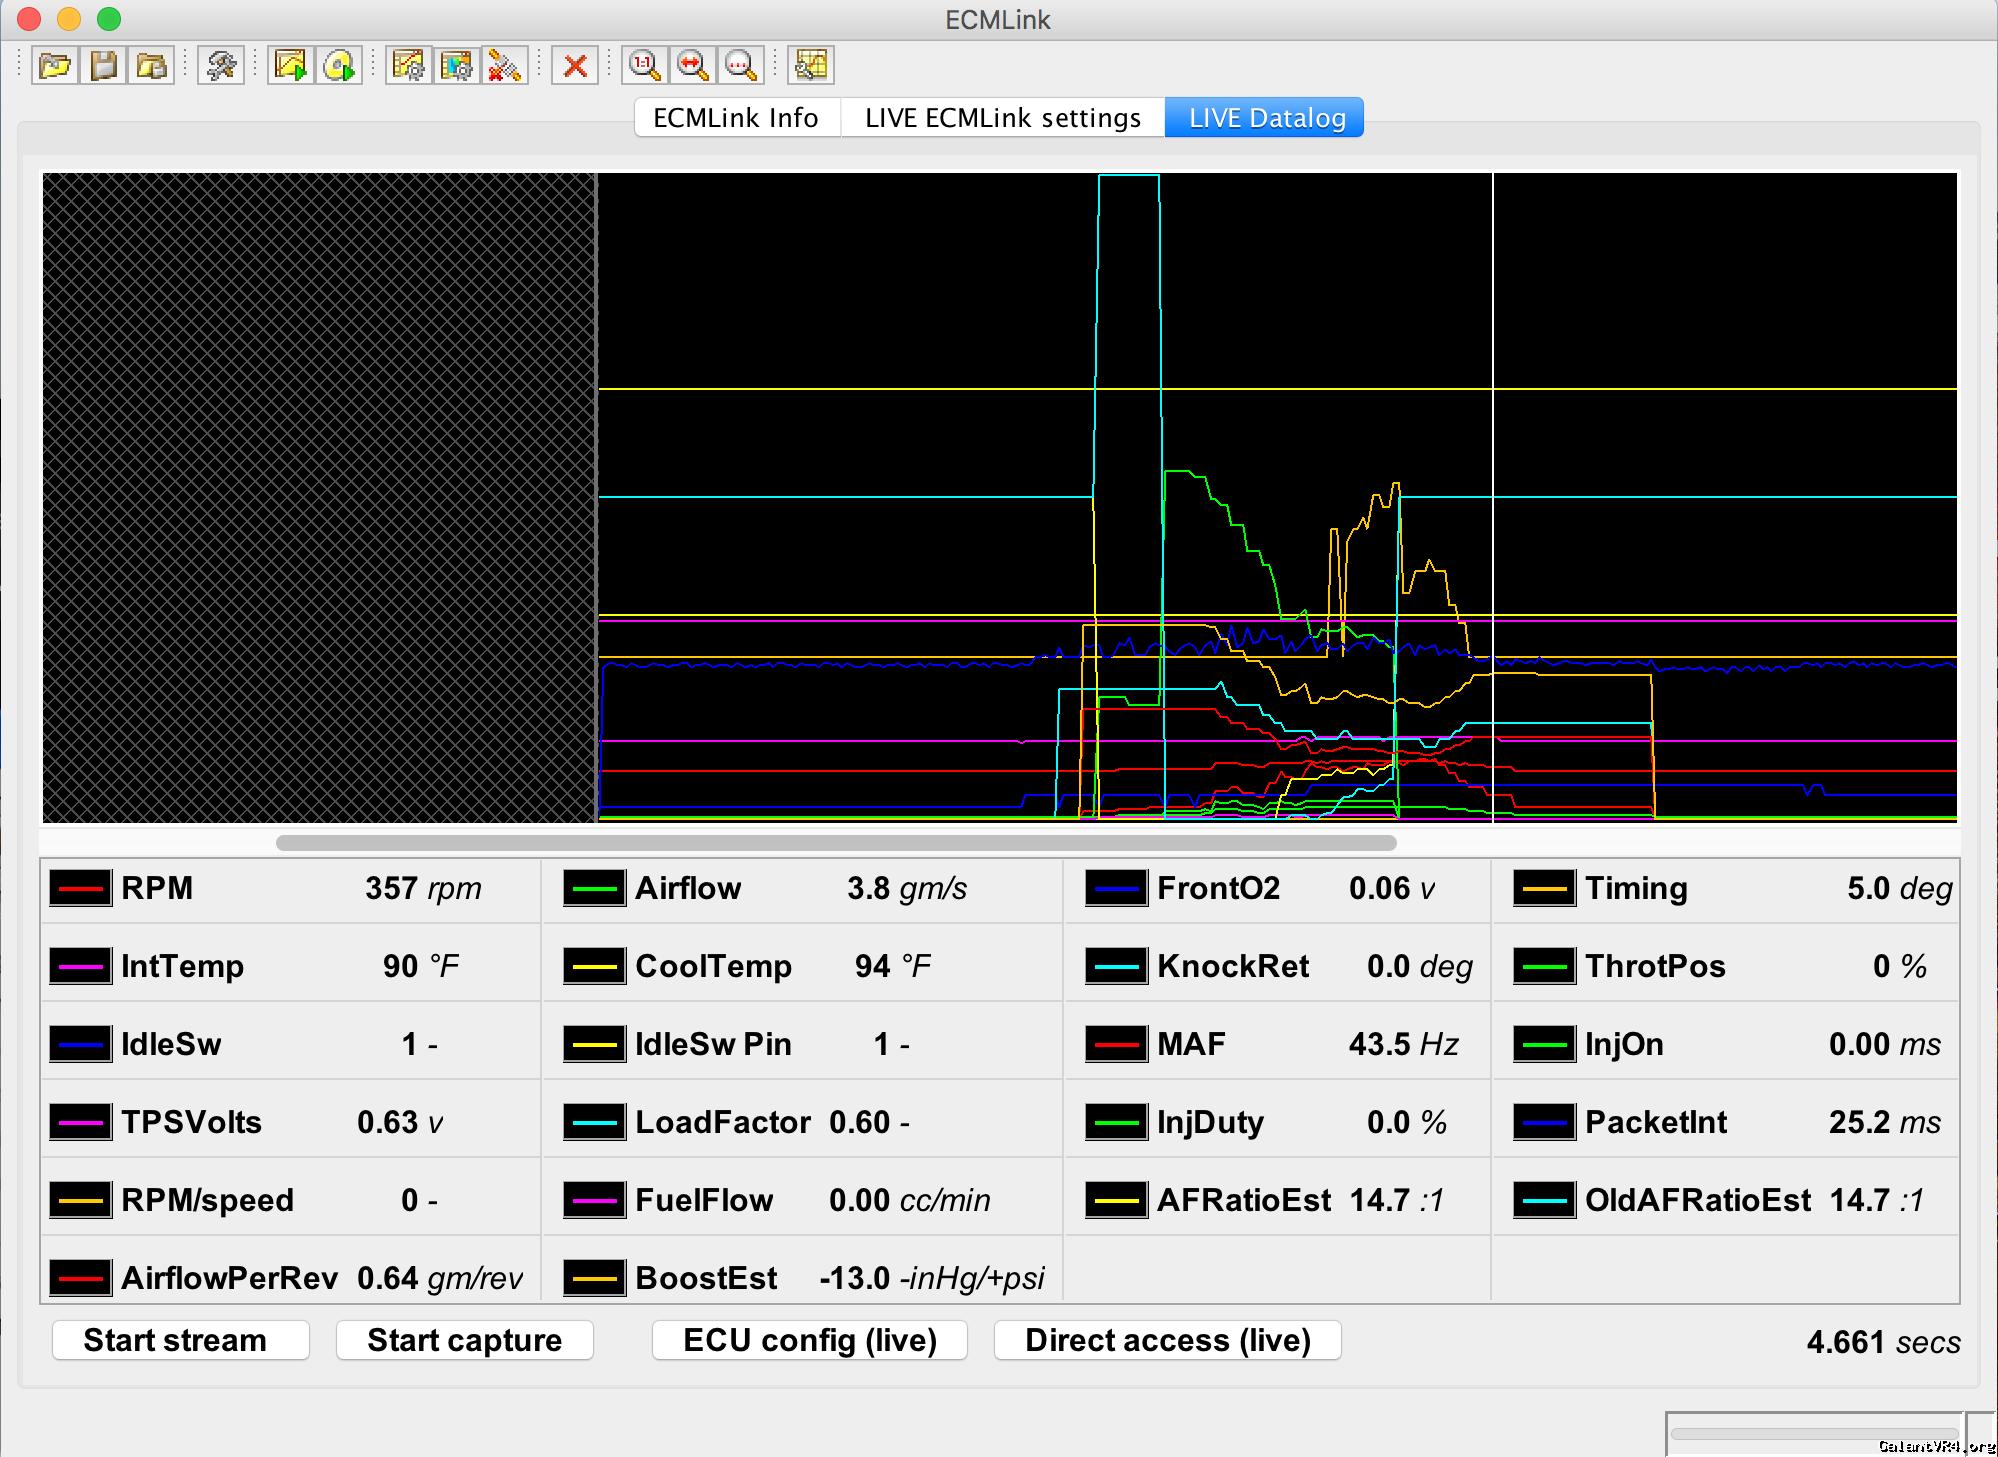The height and width of the screenshot is (1457, 1998).
Task: Click the Direct access (live) button
Action: (1167, 1340)
